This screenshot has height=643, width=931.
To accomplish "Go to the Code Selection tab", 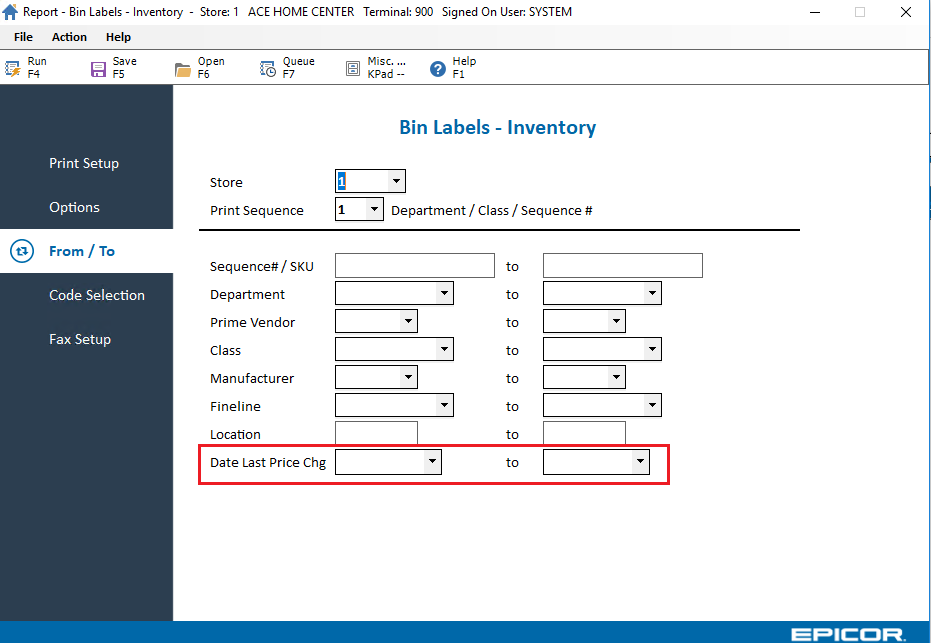I will click(97, 296).
